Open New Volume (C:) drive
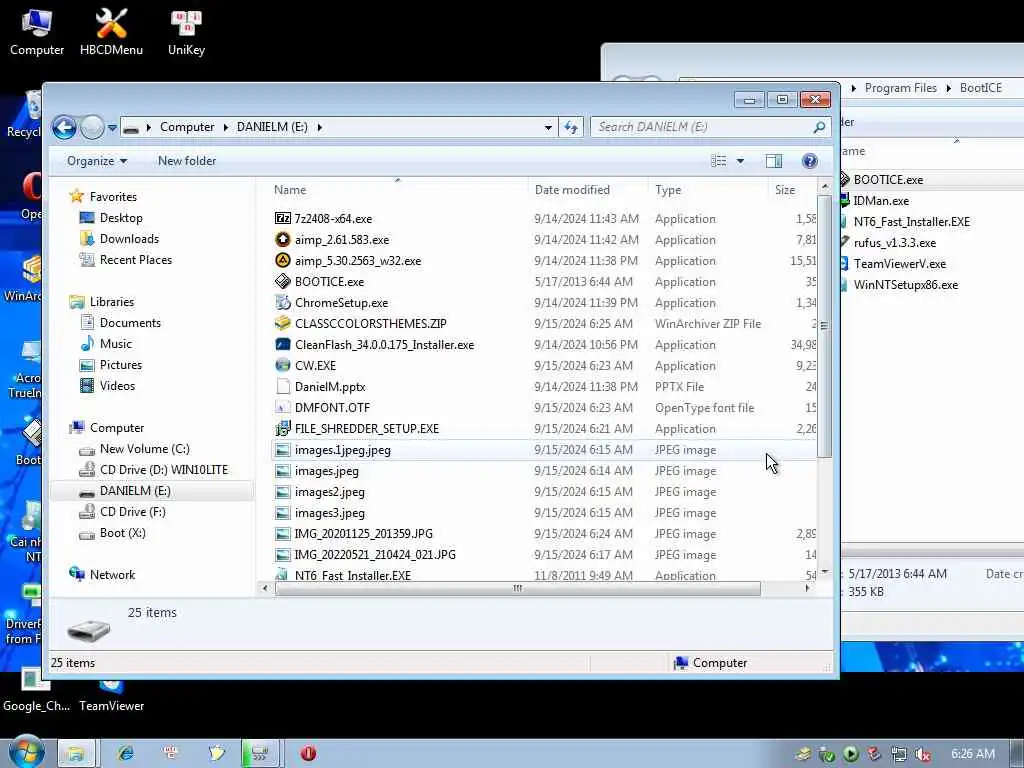Image resolution: width=1024 pixels, height=768 pixels. pyautogui.click(x=144, y=449)
